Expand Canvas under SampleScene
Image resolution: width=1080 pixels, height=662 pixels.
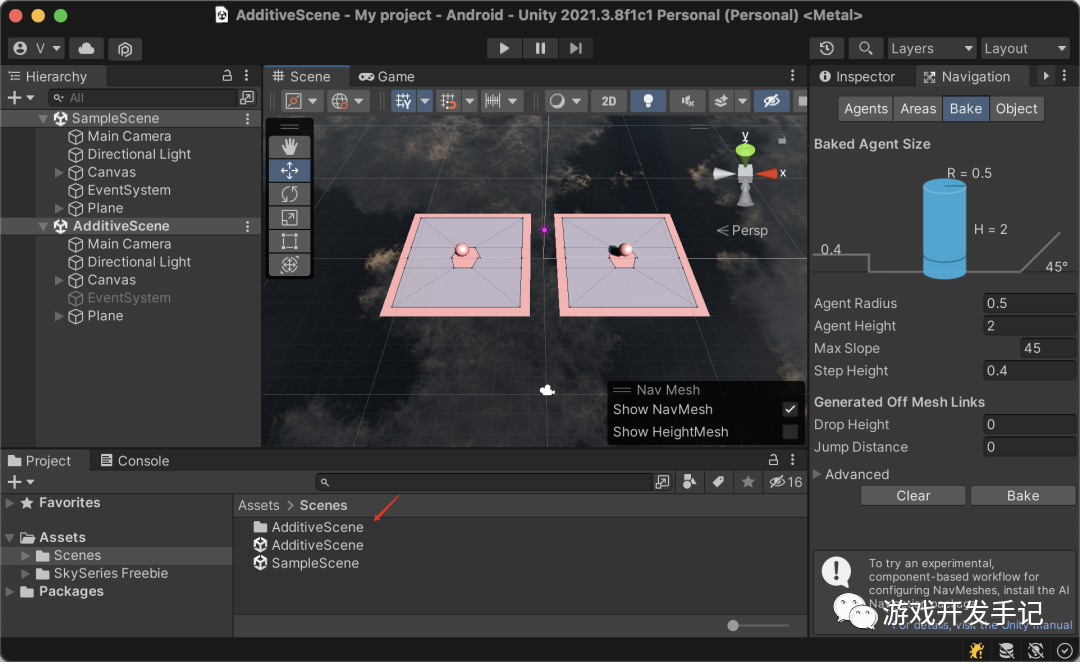(x=59, y=172)
